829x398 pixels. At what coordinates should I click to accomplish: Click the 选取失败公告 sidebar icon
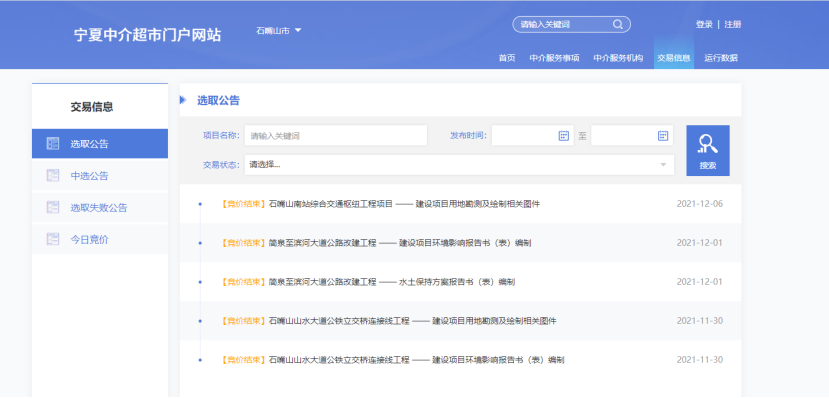click(52, 207)
